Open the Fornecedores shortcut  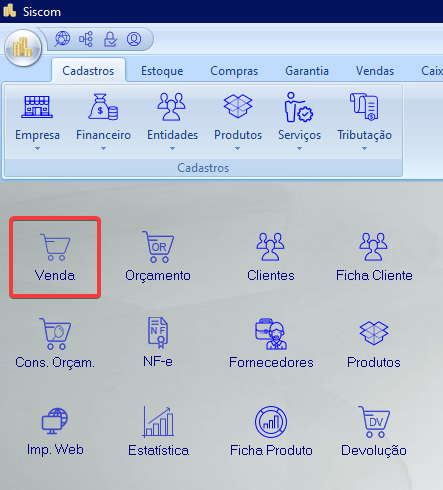[271, 343]
